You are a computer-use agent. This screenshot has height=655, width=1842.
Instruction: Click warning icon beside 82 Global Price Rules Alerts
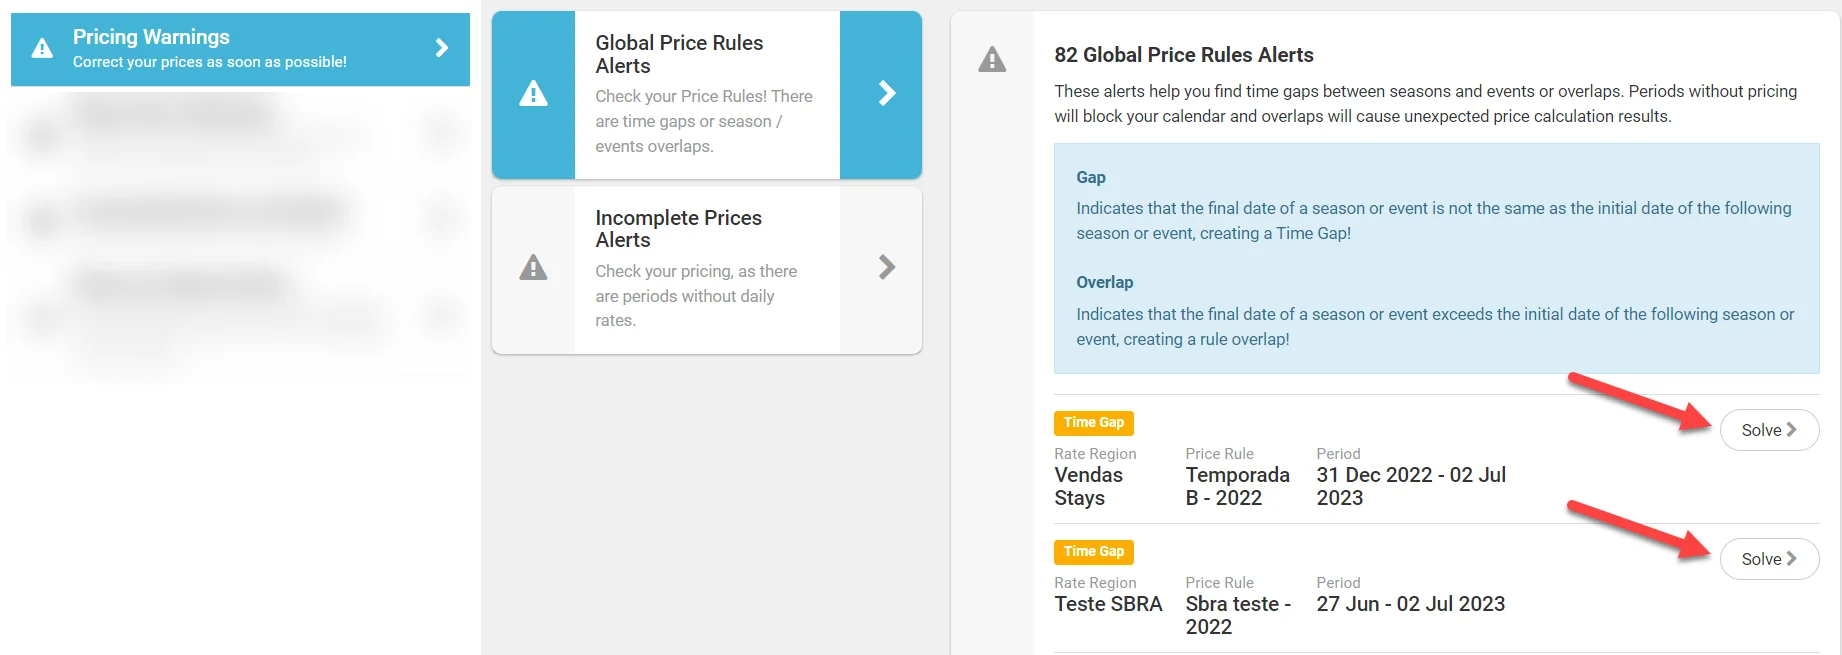[x=992, y=60]
